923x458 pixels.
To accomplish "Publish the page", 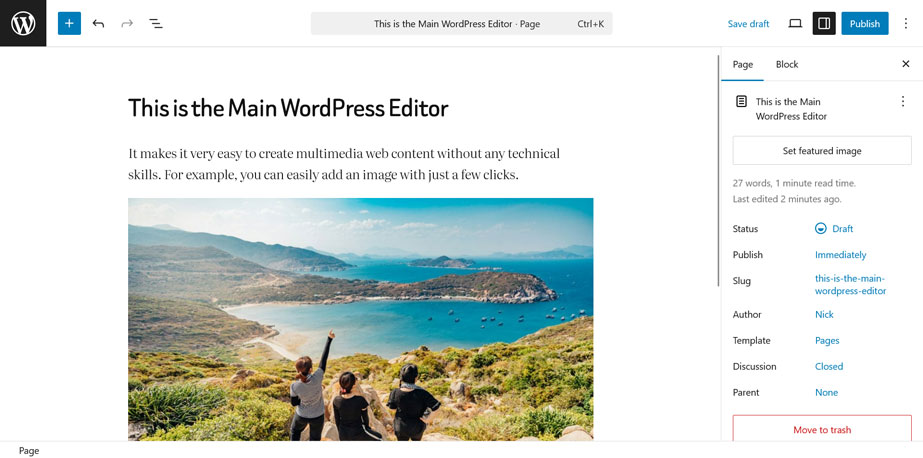I will pyautogui.click(x=865, y=24).
